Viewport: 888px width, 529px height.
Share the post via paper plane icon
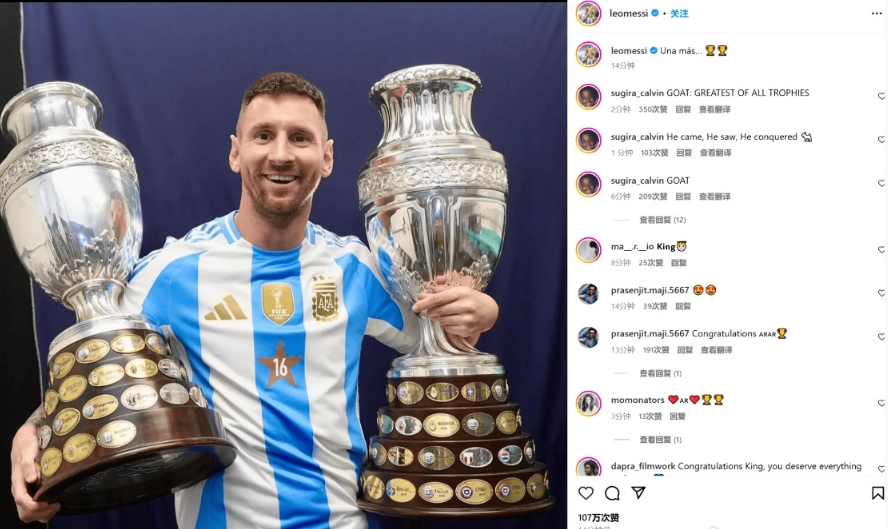coord(638,493)
